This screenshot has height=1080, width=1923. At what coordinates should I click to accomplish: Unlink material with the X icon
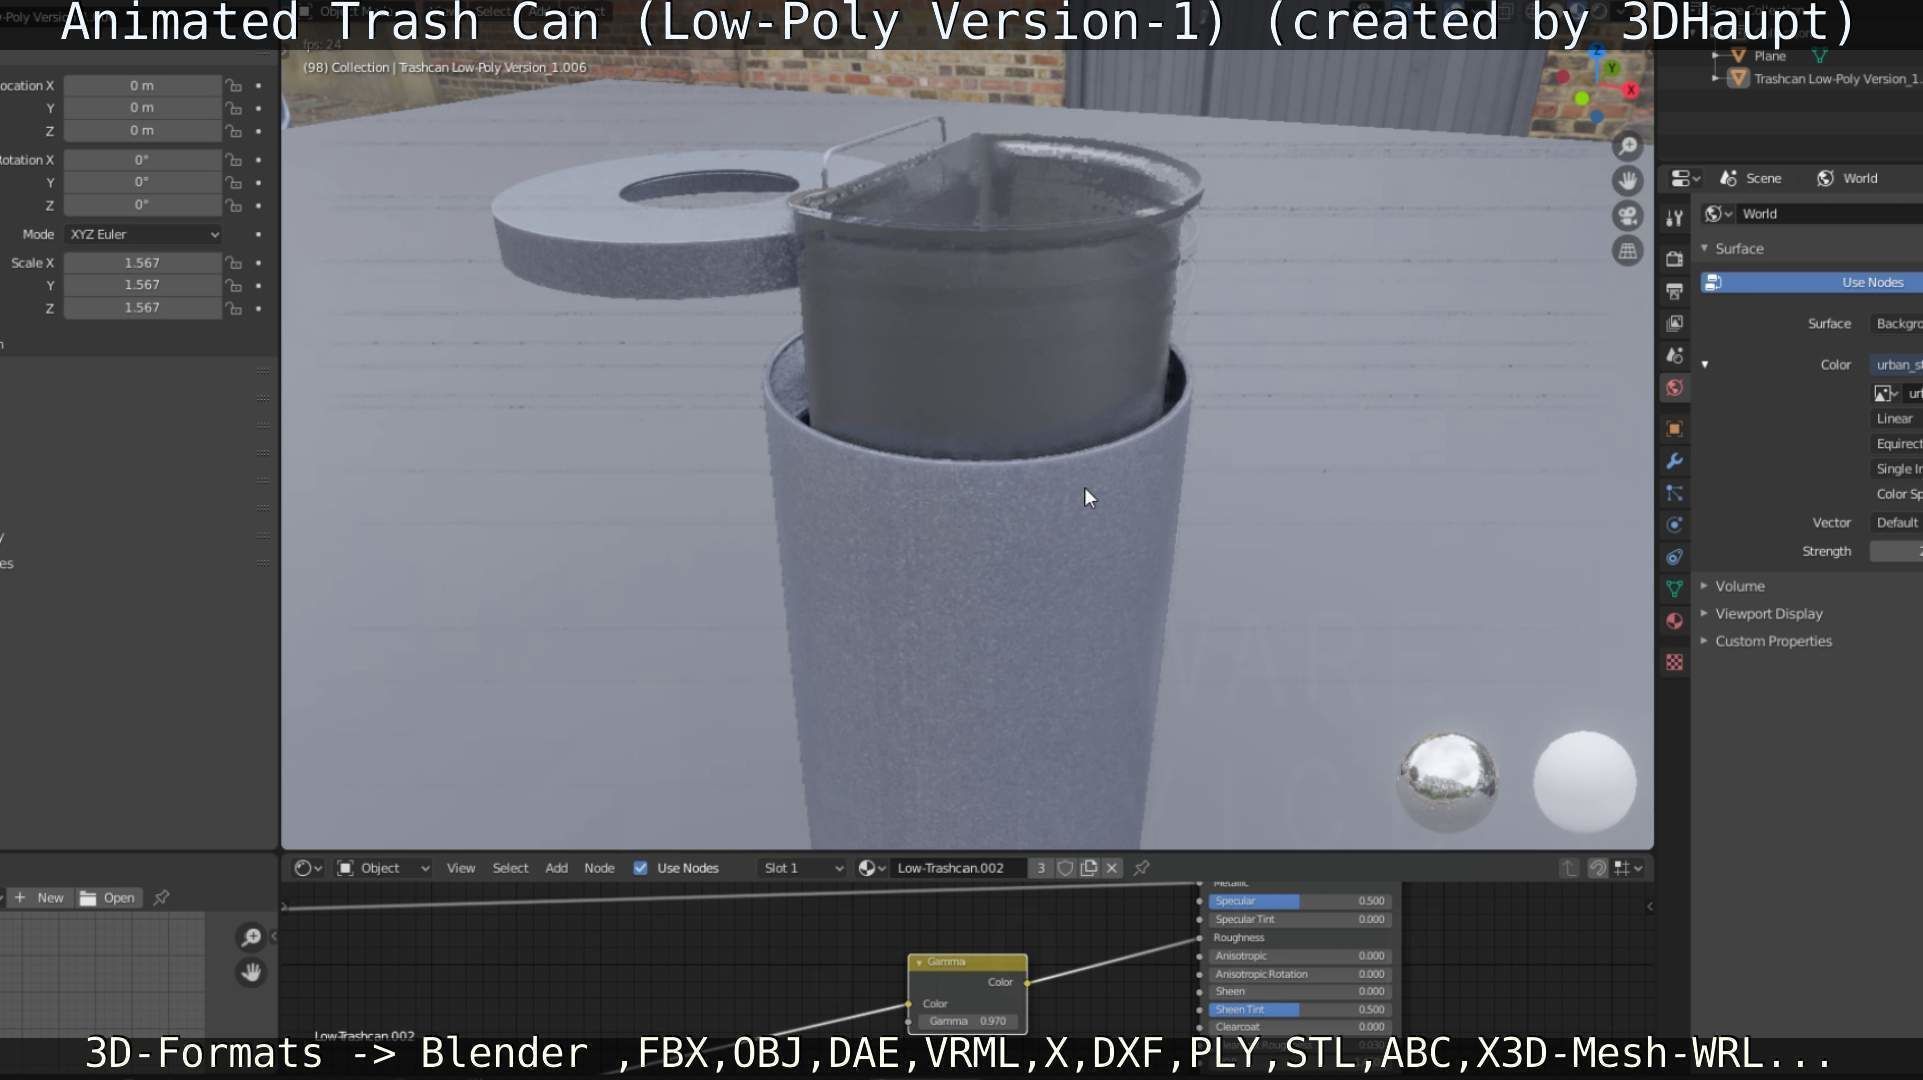point(1112,868)
